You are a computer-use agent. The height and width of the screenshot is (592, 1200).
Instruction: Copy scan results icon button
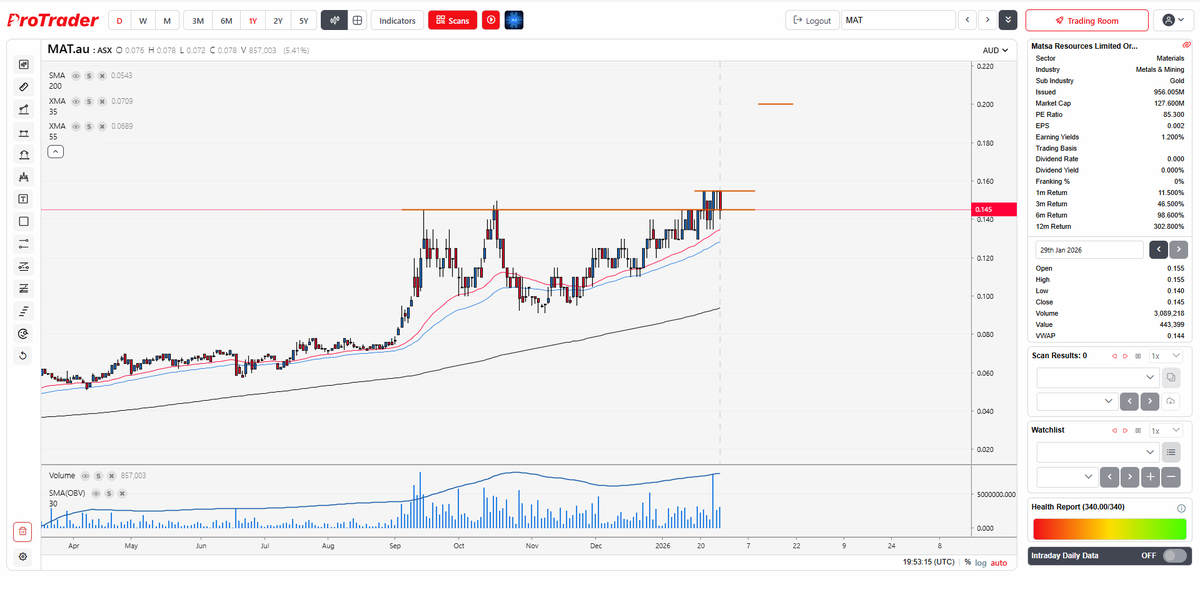click(x=1171, y=377)
